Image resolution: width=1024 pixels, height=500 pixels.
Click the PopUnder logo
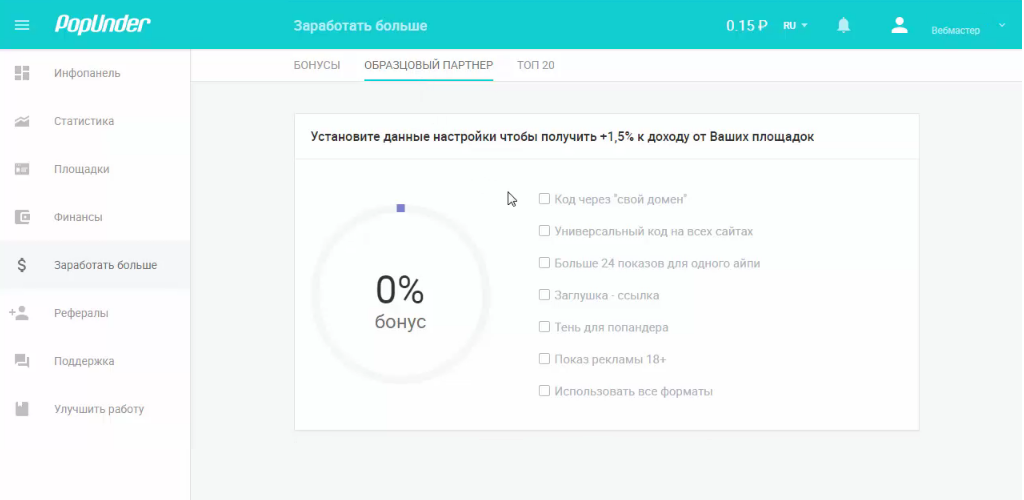(102, 25)
